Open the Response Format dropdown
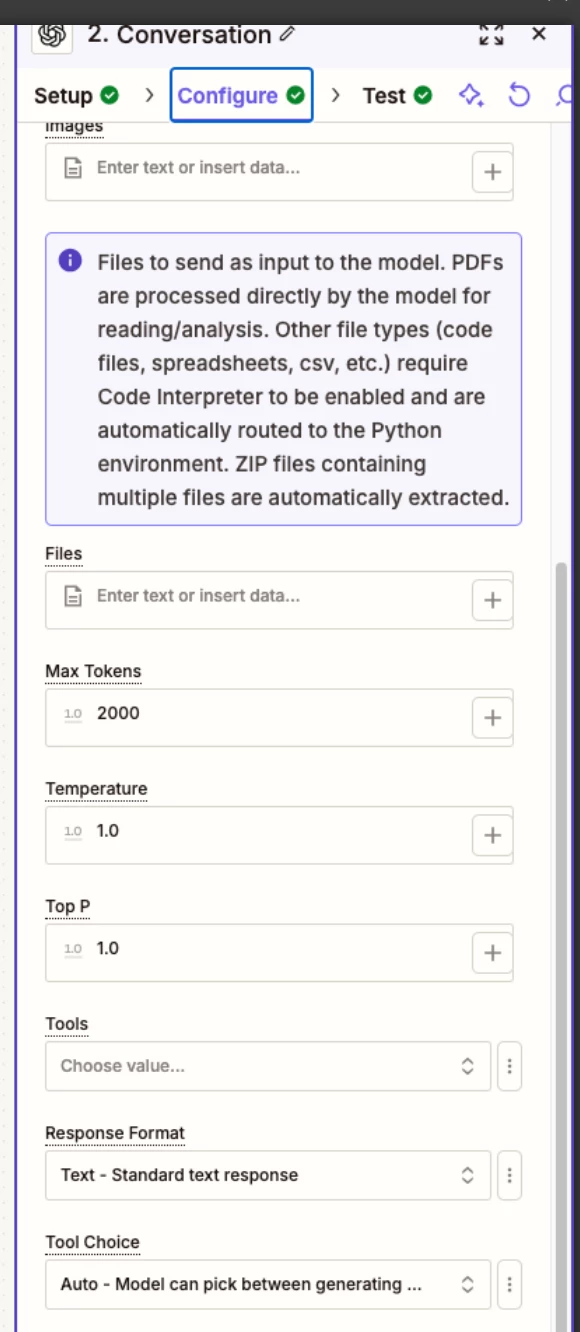580x1332 pixels. pyautogui.click(x=268, y=1175)
